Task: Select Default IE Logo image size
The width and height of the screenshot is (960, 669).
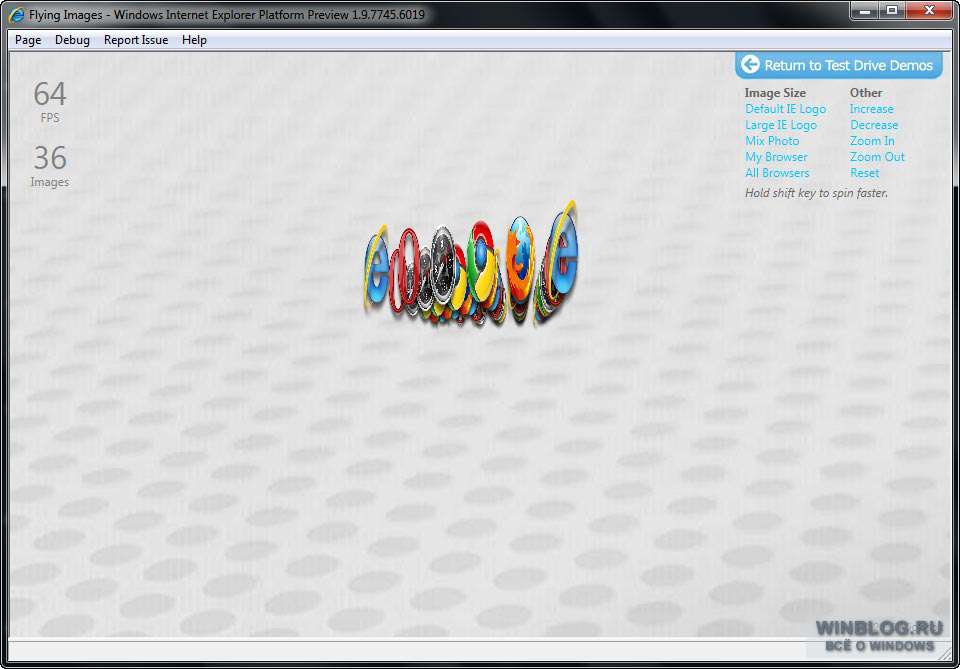Action: [786, 109]
